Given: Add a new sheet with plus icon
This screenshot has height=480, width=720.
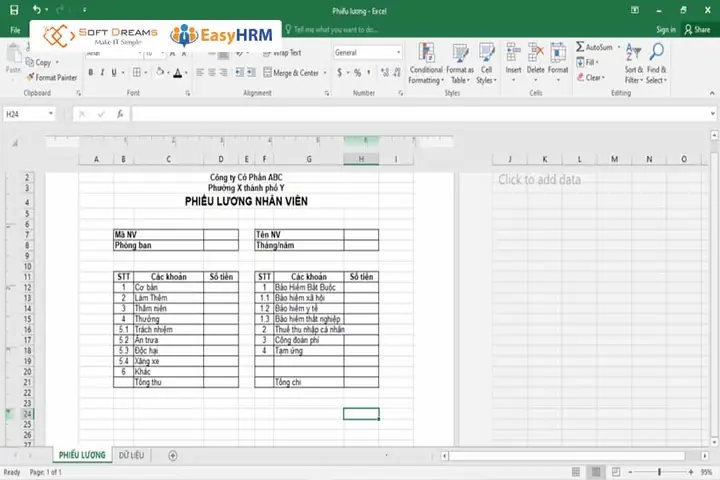Looking at the screenshot, I should (x=173, y=455).
